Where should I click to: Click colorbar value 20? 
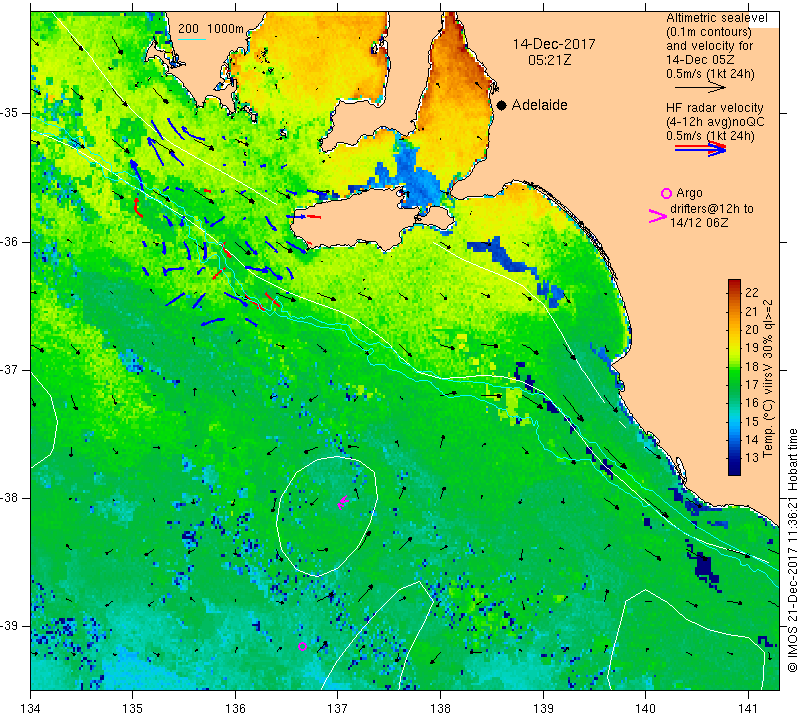pos(752,330)
